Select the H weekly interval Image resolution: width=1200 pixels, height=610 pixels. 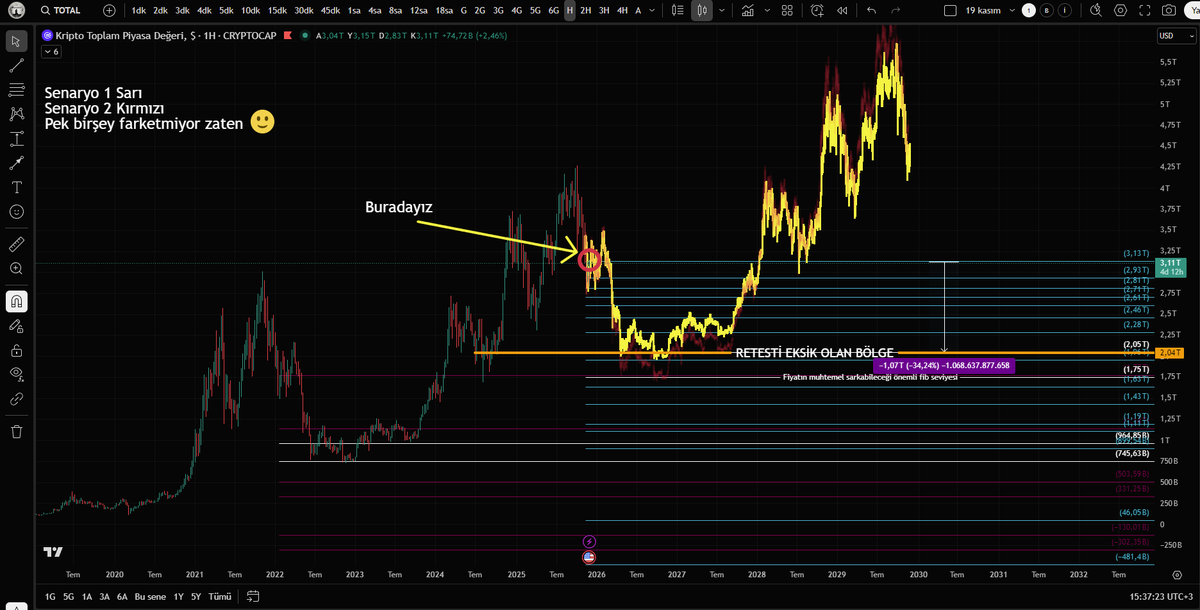point(570,10)
